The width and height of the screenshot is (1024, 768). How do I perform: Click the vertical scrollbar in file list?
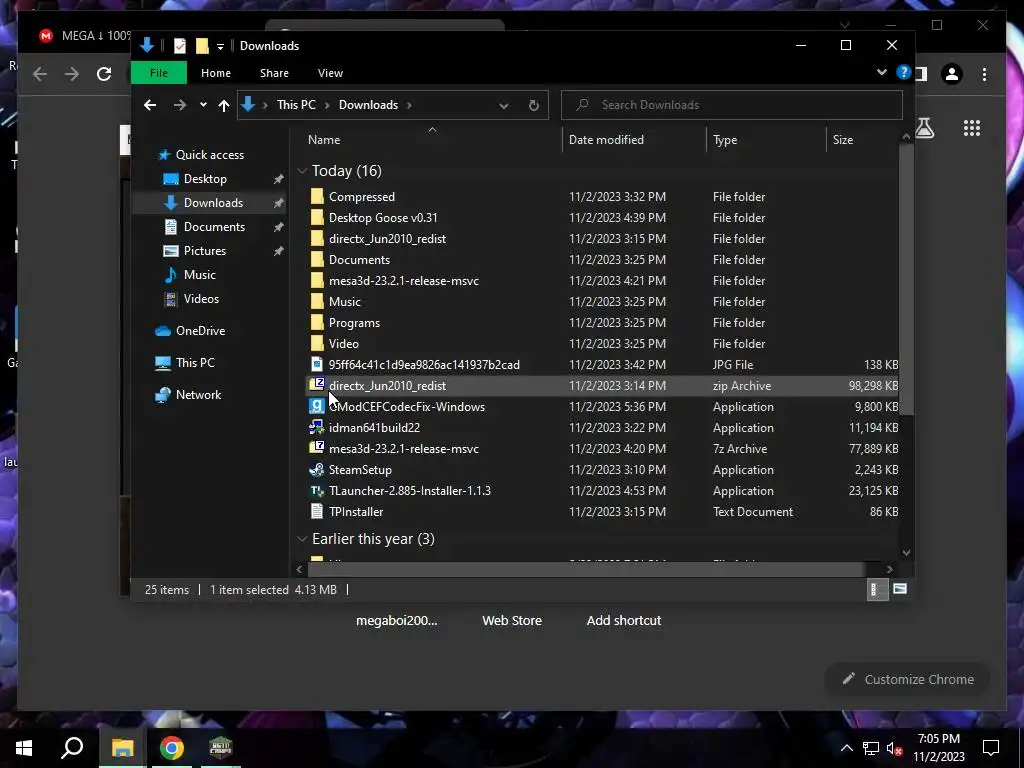point(906,278)
